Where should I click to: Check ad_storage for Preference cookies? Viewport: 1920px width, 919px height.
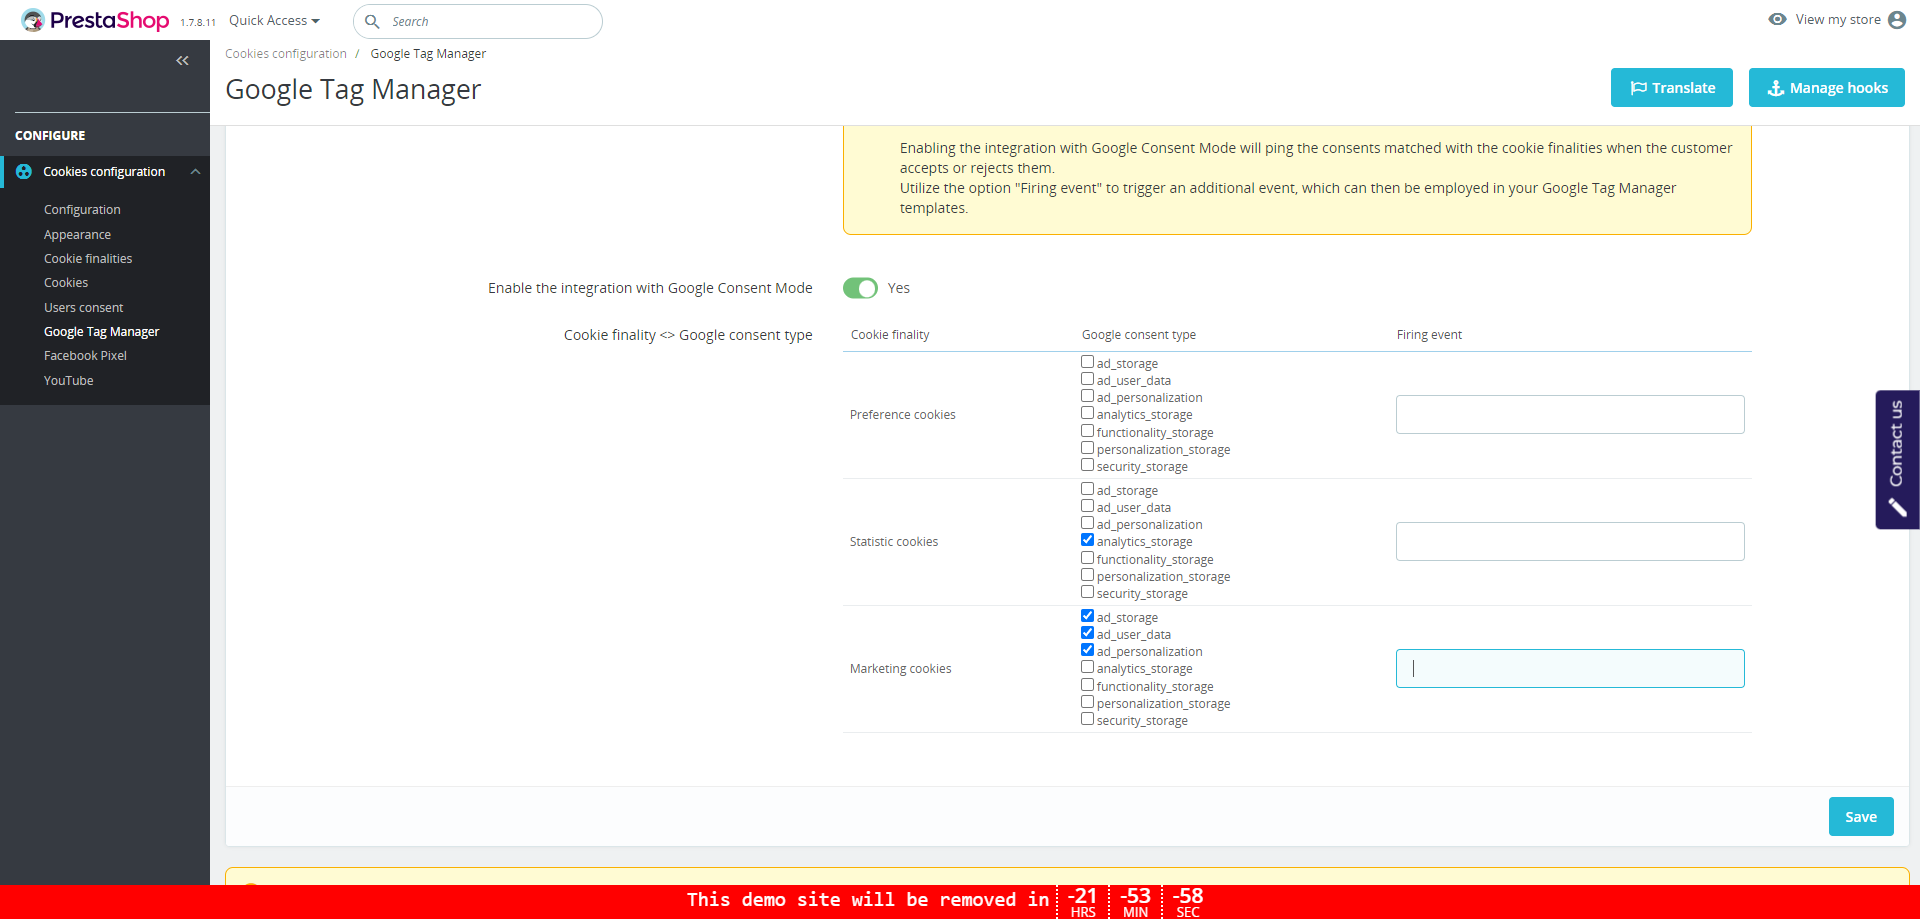click(x=1087, y=362)
